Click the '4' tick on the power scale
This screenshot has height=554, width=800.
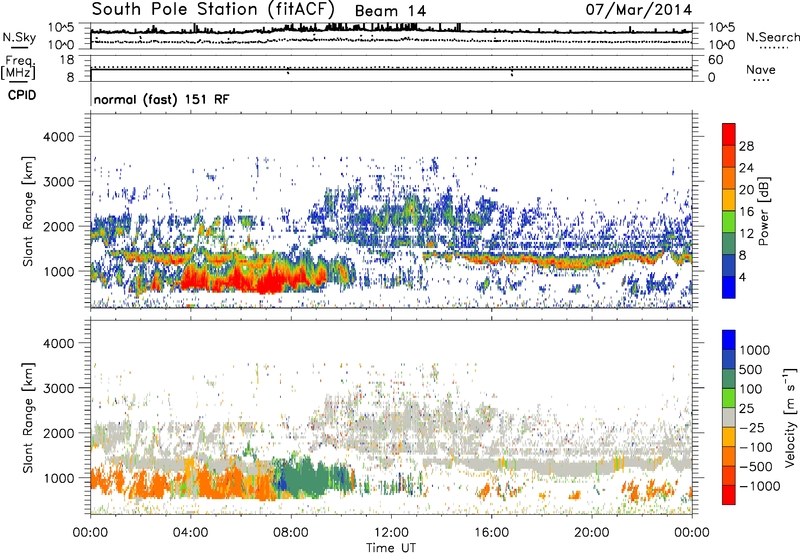[x=743, y=277]
